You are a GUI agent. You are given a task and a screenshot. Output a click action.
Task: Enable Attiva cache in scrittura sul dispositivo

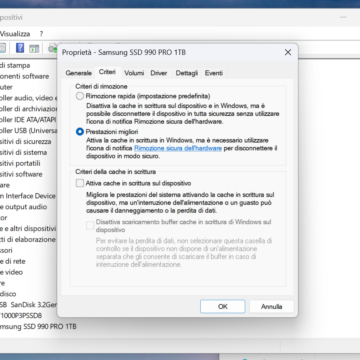80,183
